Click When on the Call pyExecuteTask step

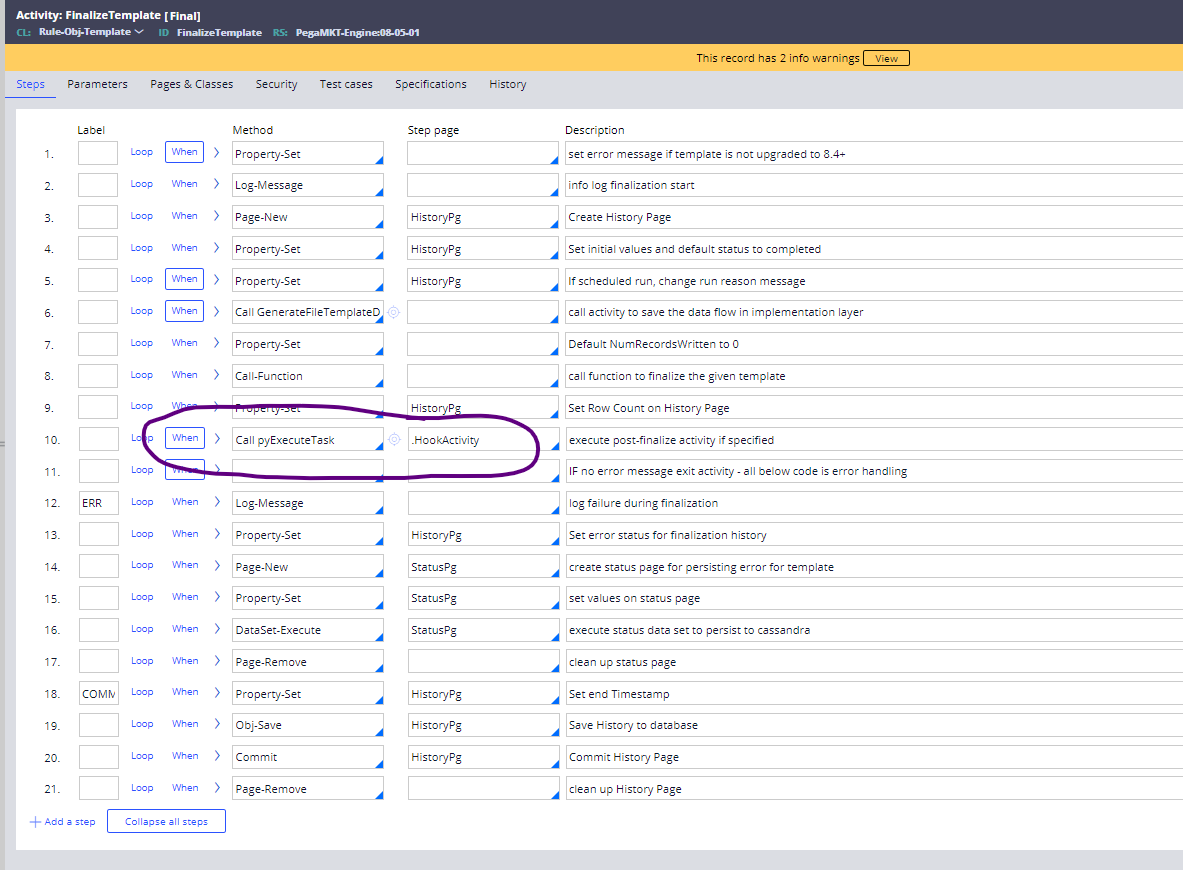(184, 438)
